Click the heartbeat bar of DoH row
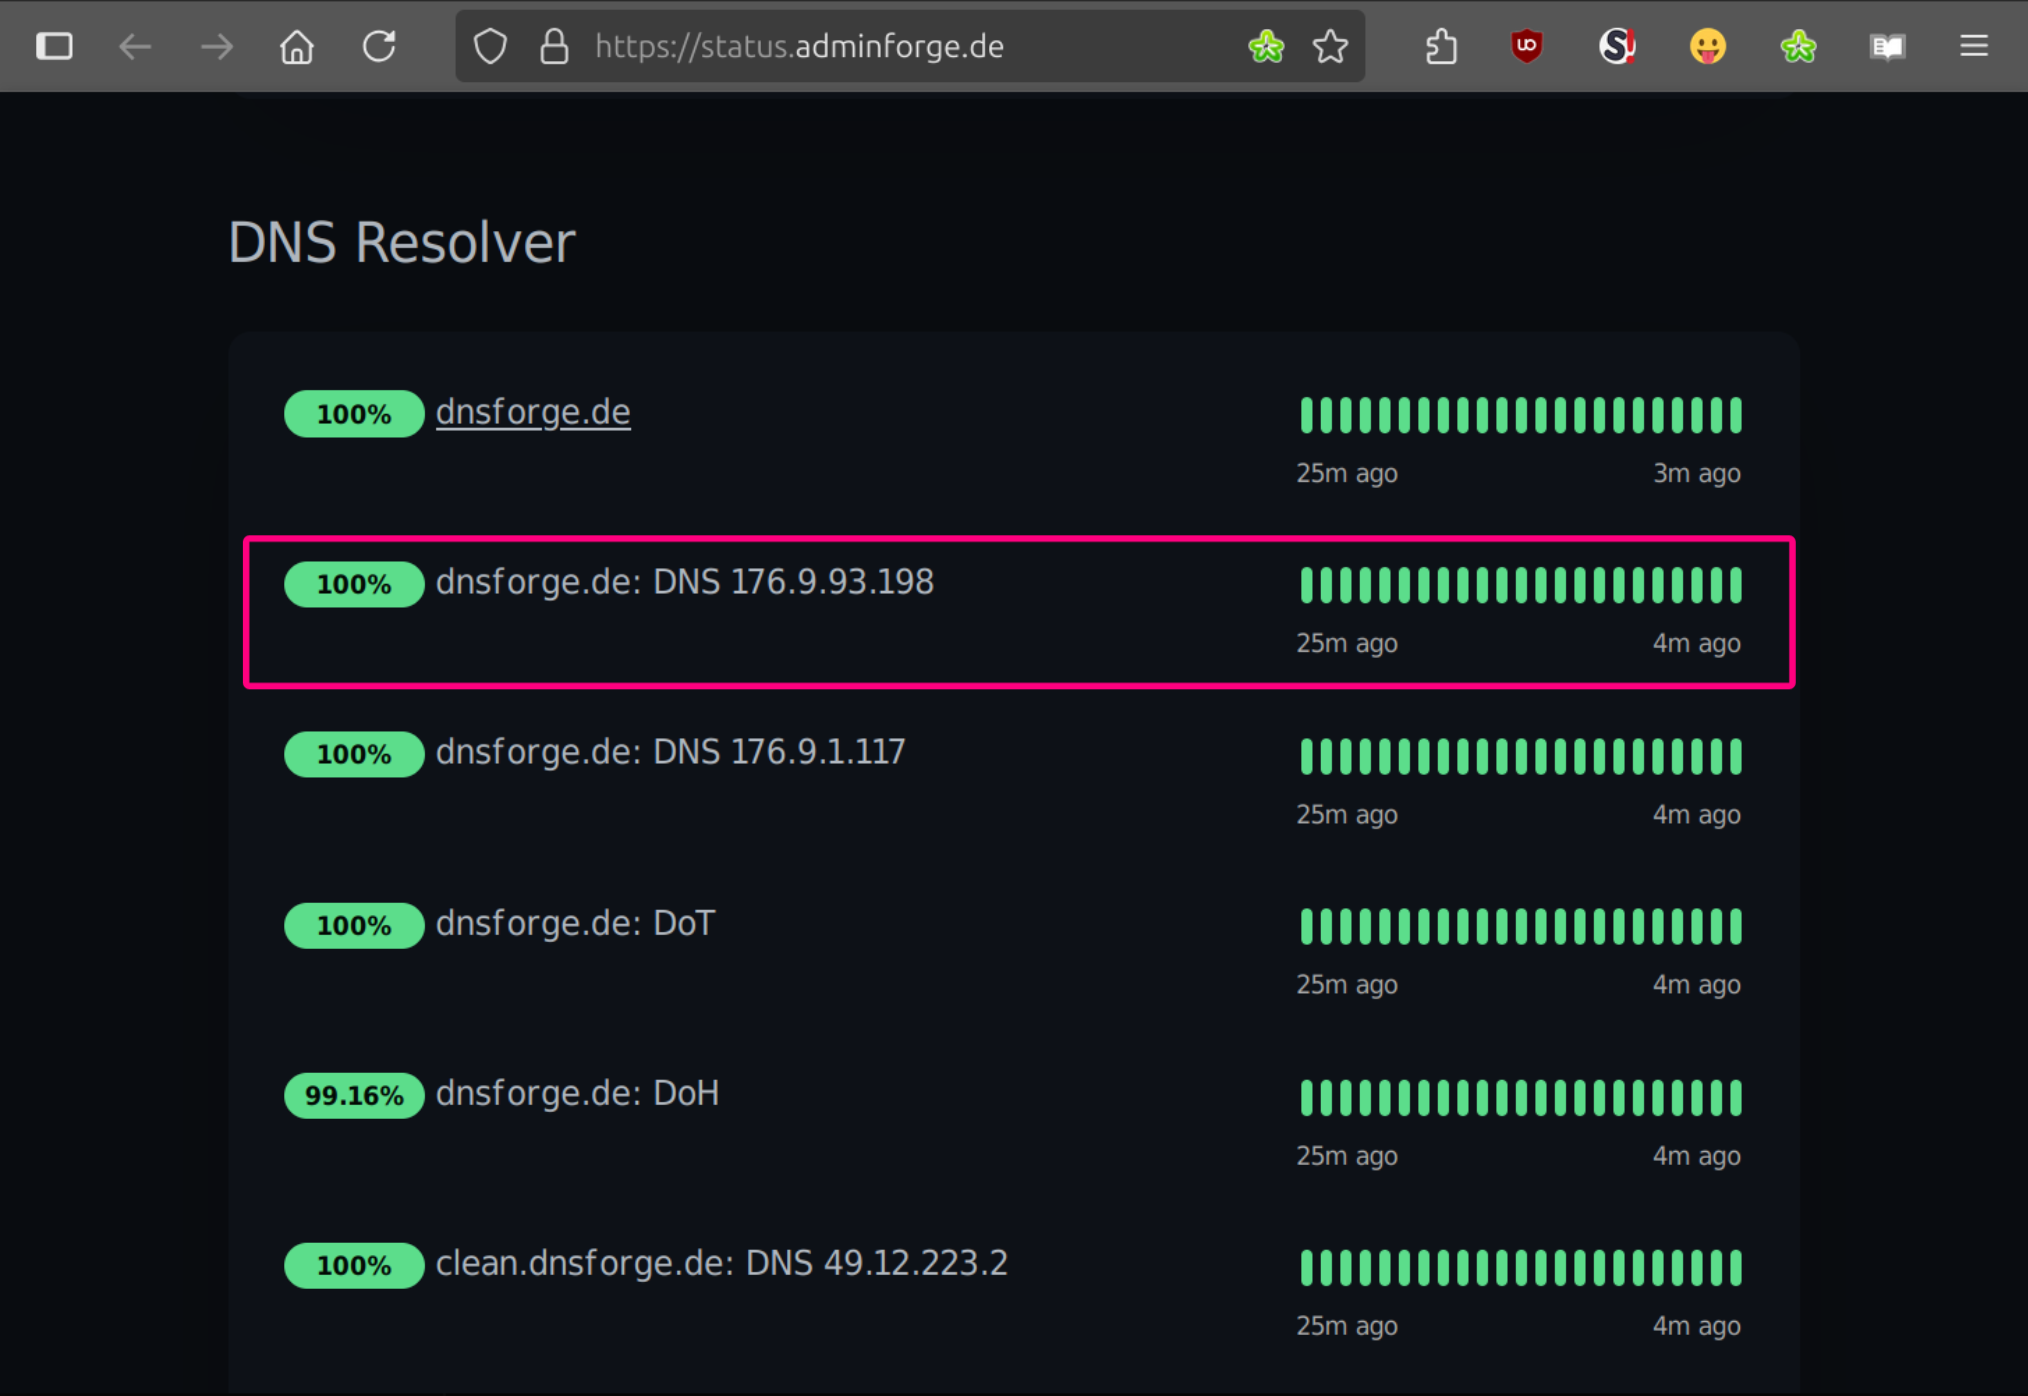 pyautogui.click(x=1520, y=1097)
